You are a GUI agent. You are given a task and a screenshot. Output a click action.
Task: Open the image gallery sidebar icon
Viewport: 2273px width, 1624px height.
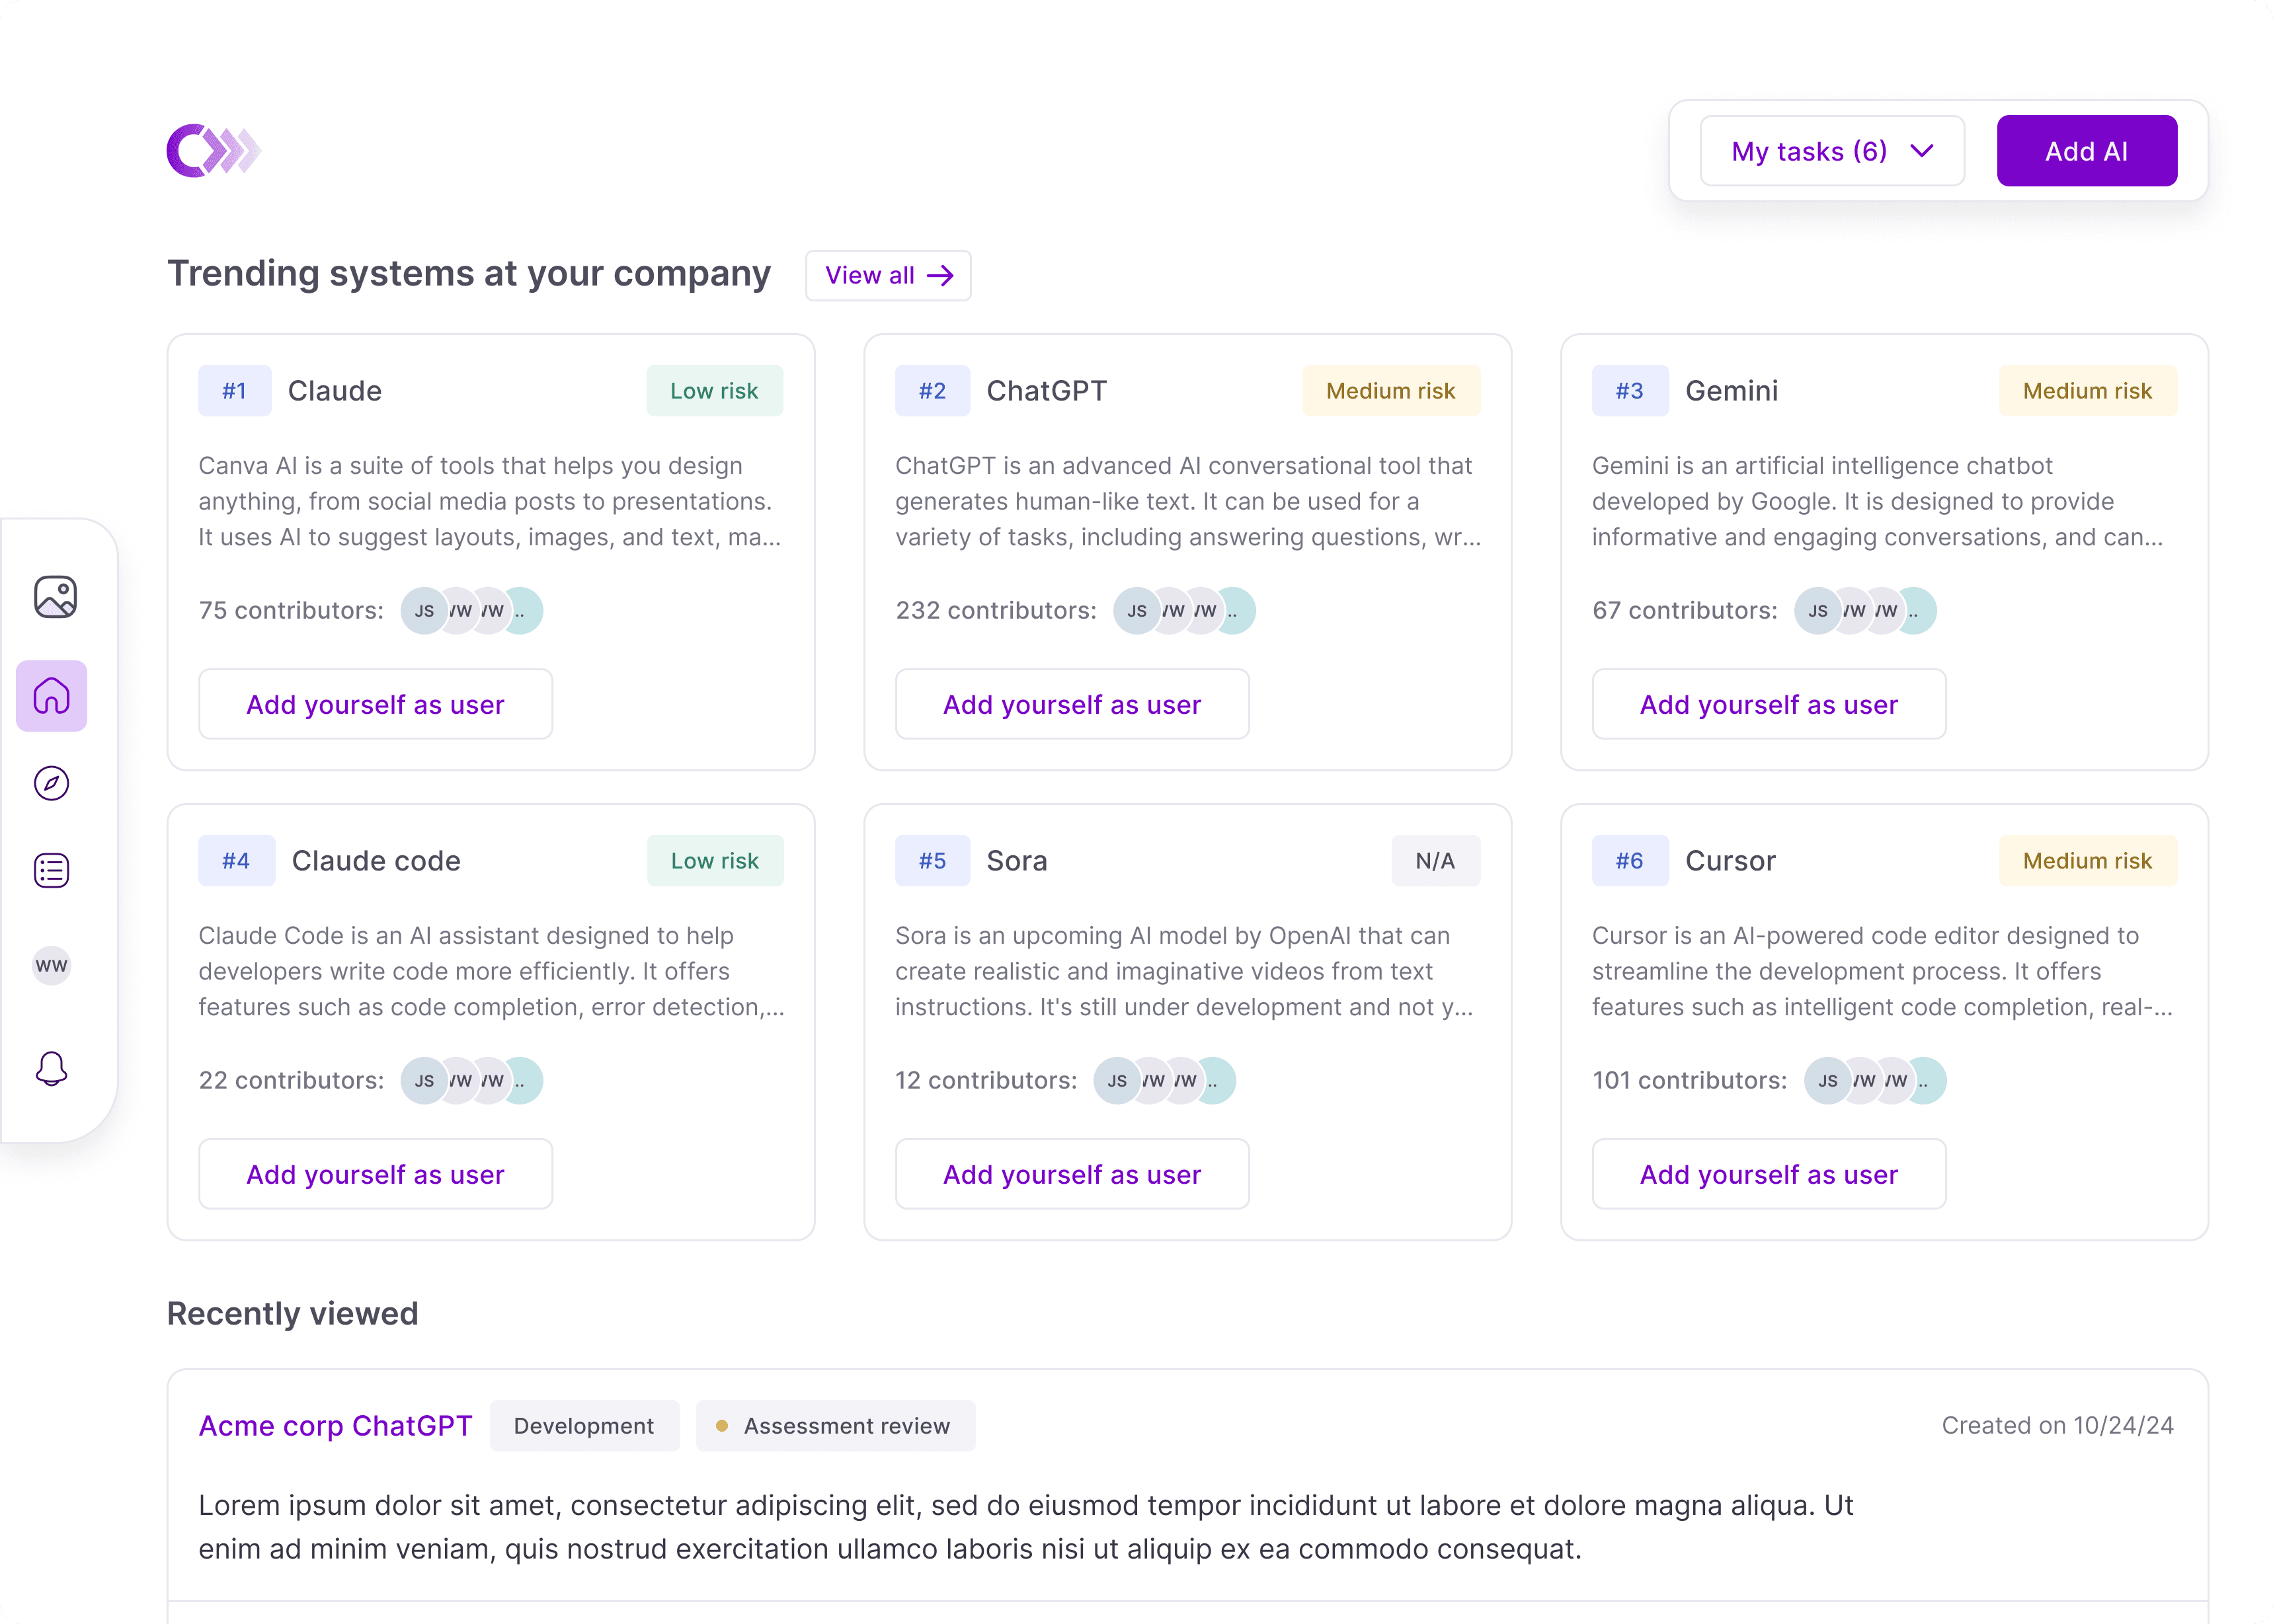(55, 597)
